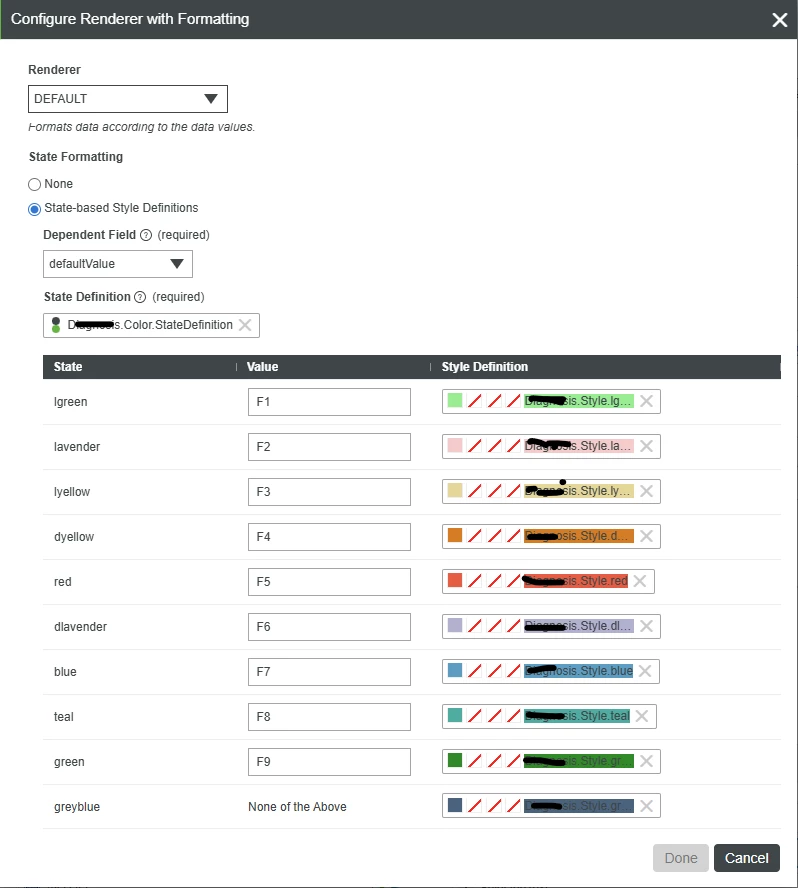This screenshot has width=798, height=888.
Task: Select State-based Style Definitions radio button
Action: point(35,209)
